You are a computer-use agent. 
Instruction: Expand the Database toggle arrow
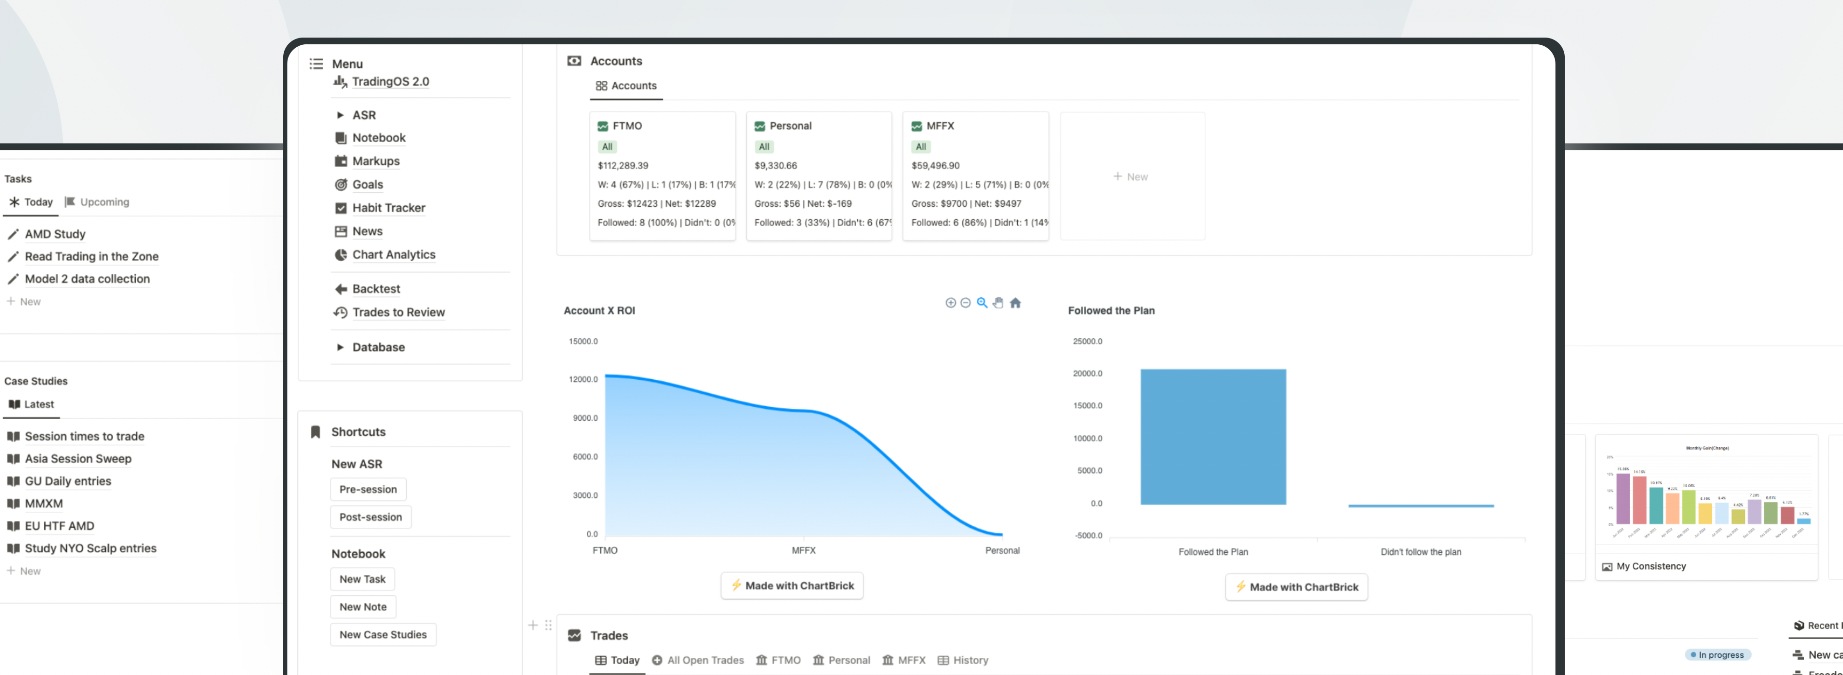click(340, 348)
